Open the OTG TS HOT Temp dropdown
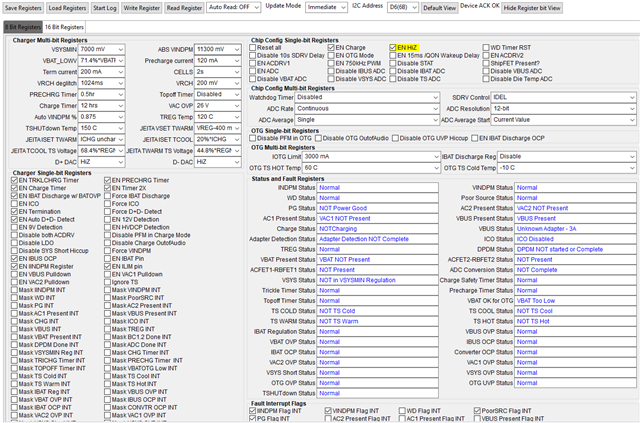The height and width of the screenshot is (423, 640). click(x=371, y=168)
